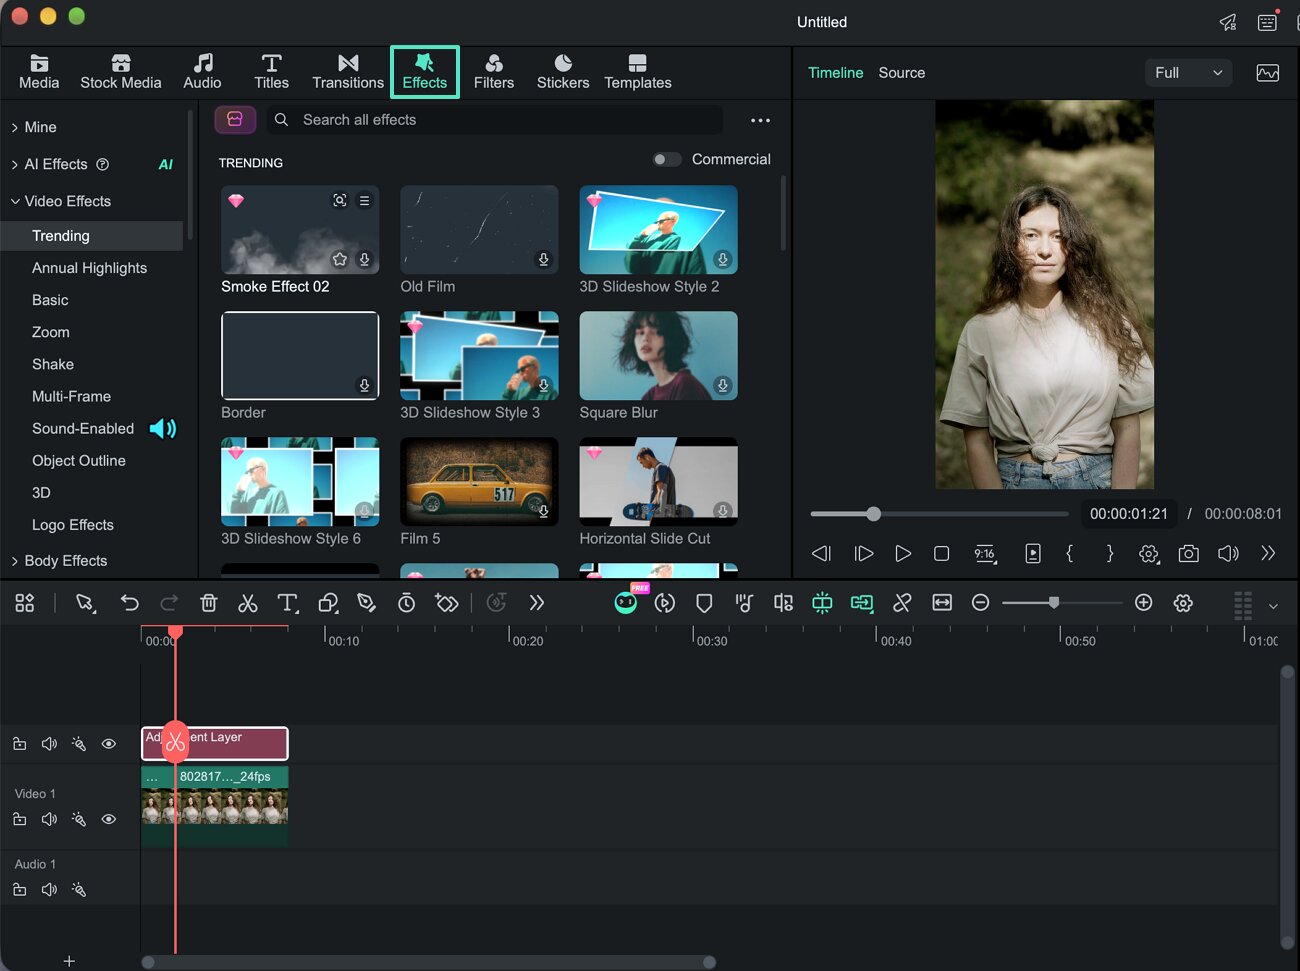Image resolution: width=1300 pixels, height=971 pixels.
Task: Switch to the Stock Media tab
Action: tap(121, 72)
